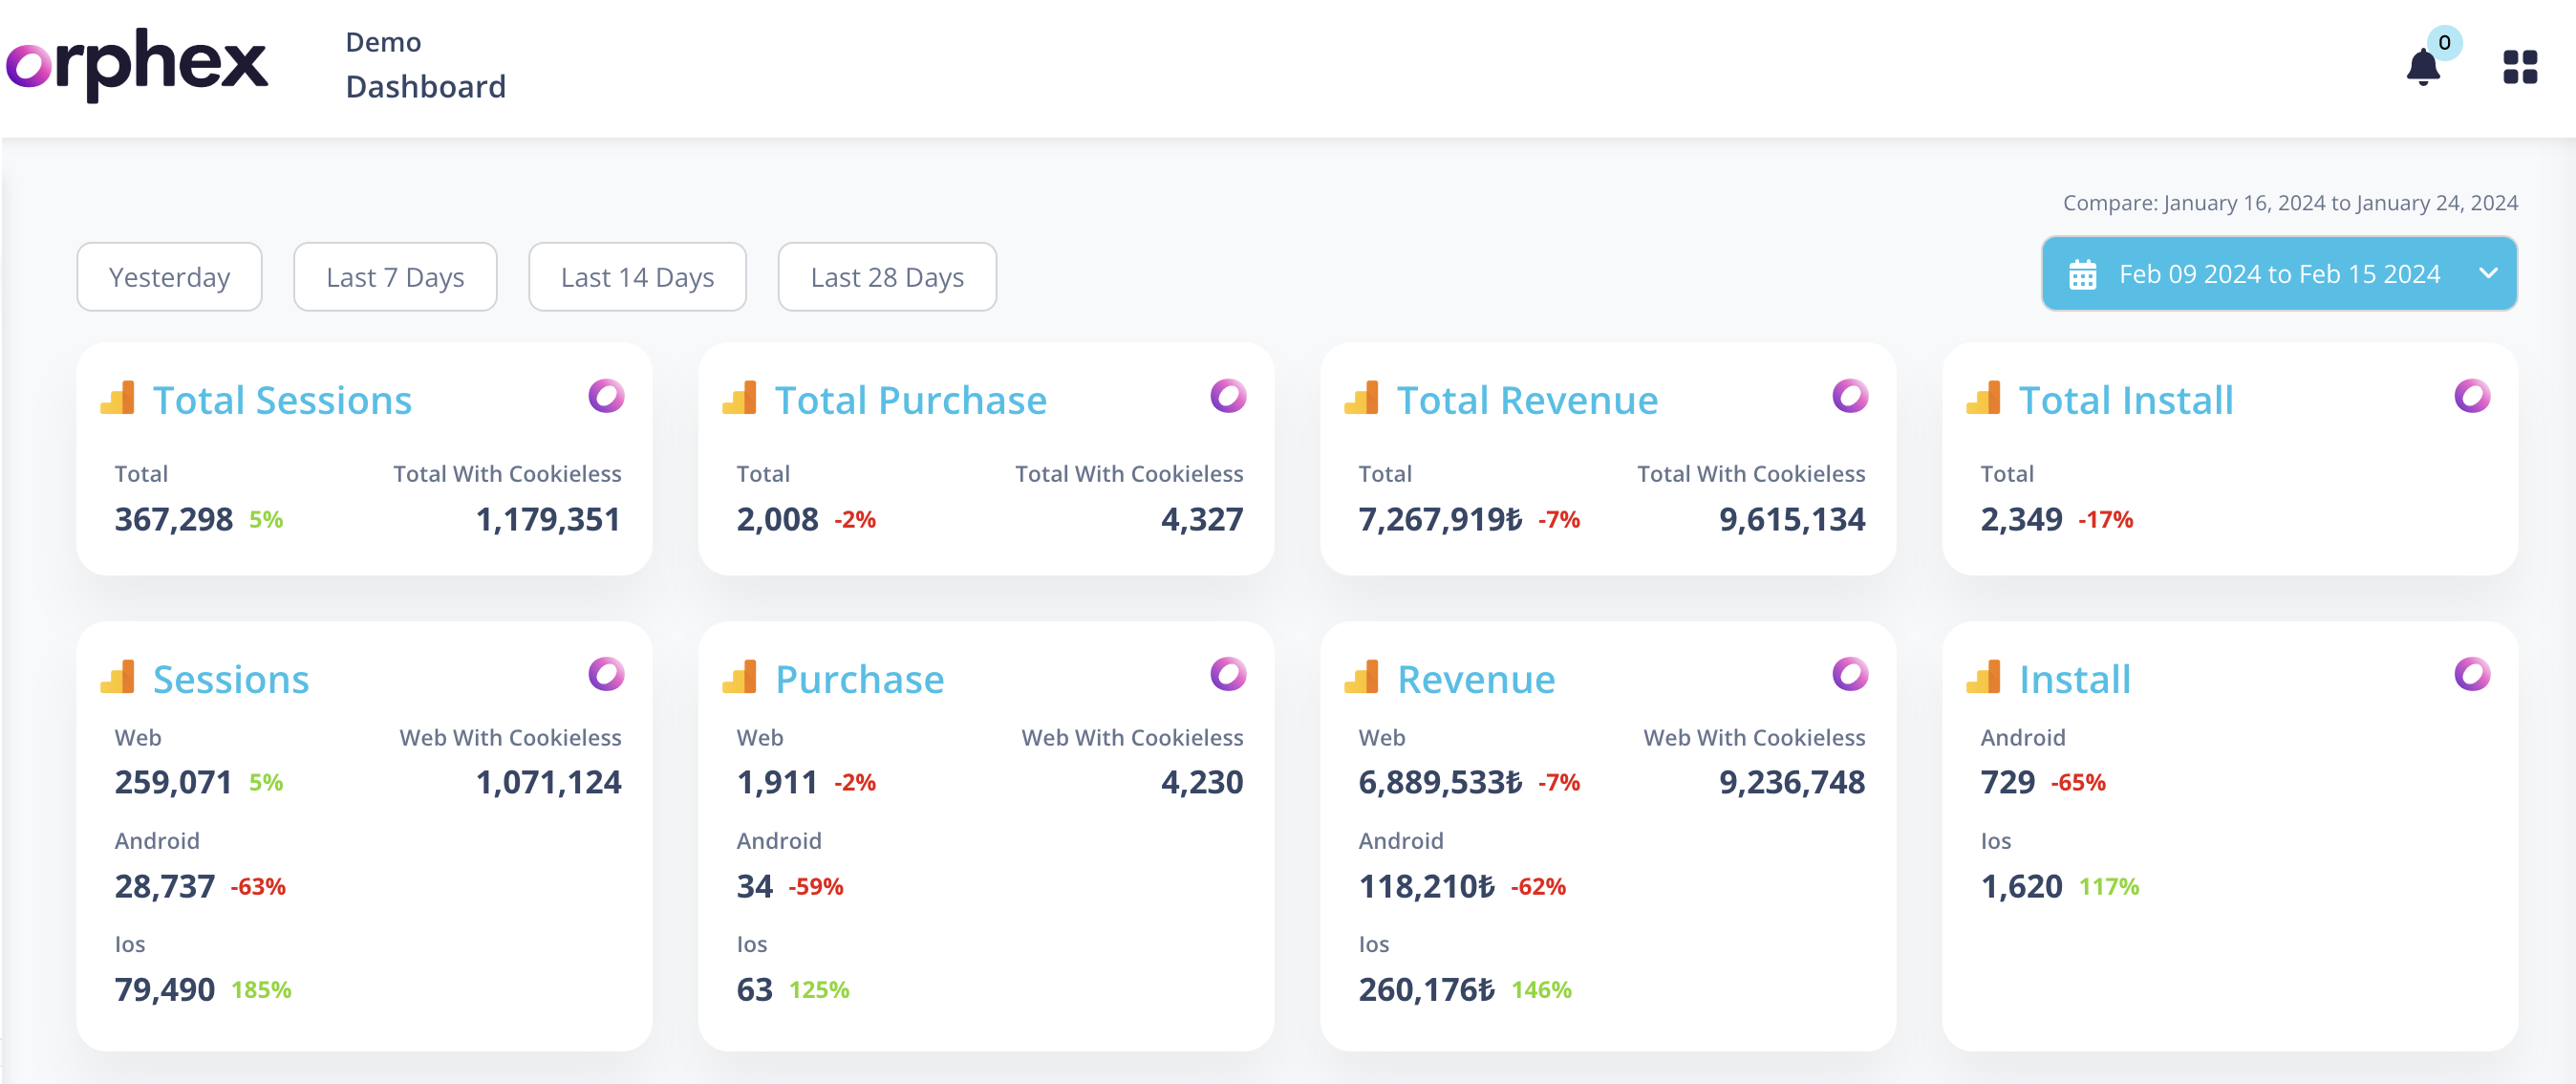
Task: Click the purple ring icon on Total Sessions card
Action: click(x=606, y=396)
